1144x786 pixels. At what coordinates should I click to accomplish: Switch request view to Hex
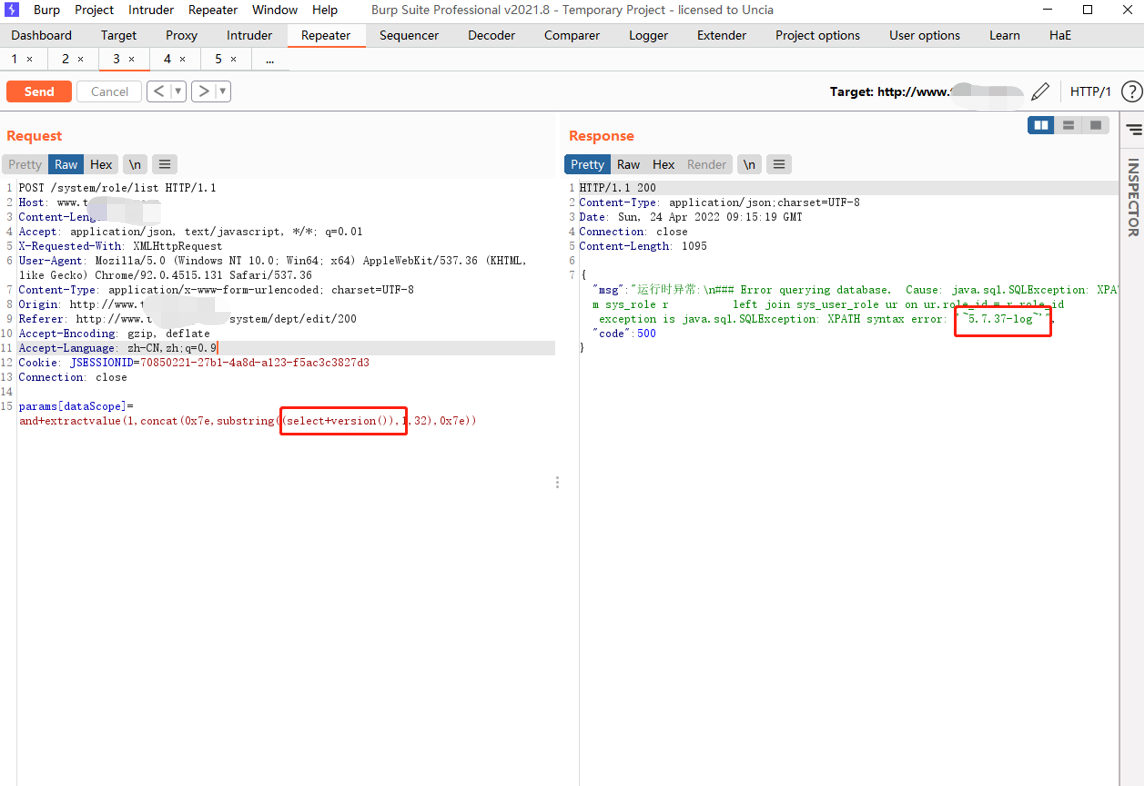click(x=101, y=164)
